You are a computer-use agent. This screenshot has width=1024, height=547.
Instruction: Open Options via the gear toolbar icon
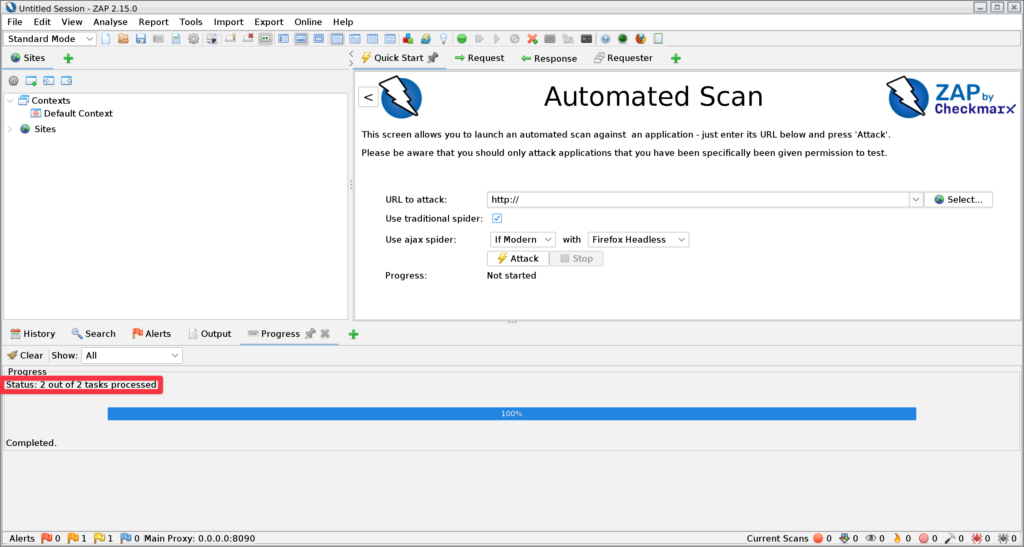pos(193,39)
